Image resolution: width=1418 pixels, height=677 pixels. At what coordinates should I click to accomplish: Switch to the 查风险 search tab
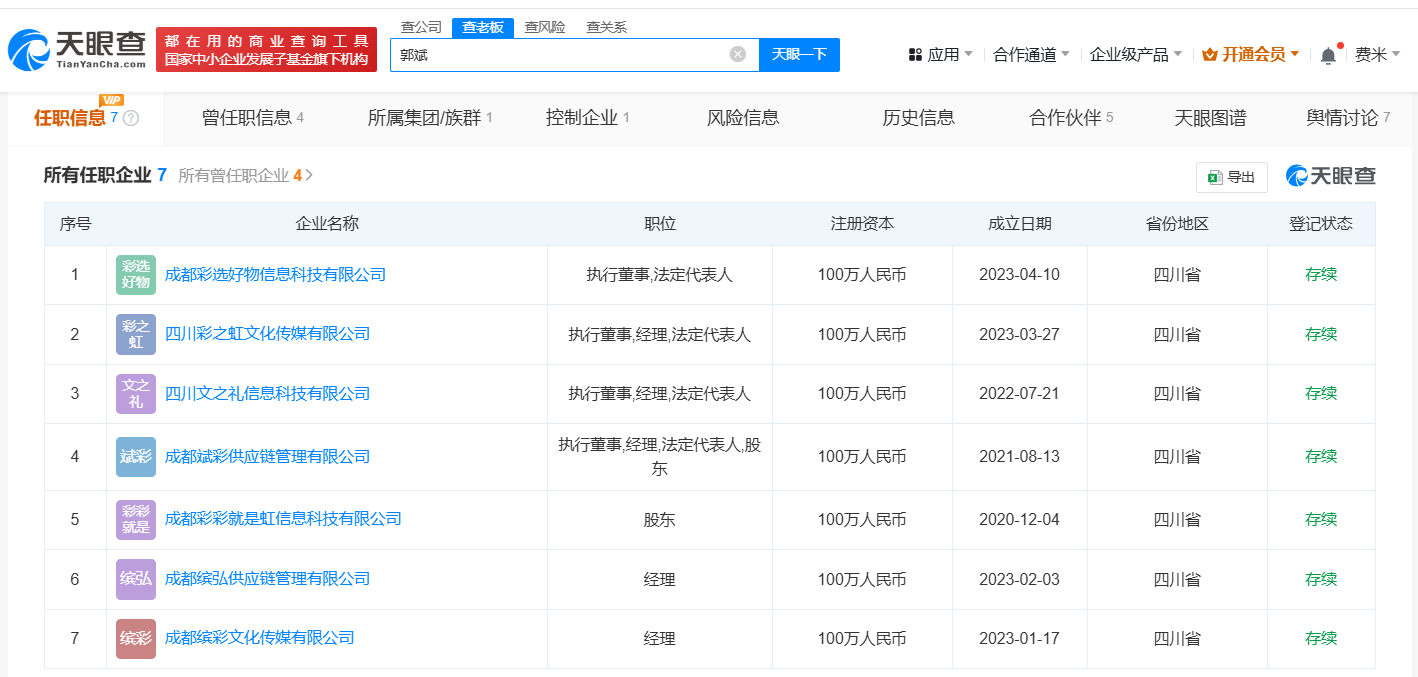(x=545, y=27)
